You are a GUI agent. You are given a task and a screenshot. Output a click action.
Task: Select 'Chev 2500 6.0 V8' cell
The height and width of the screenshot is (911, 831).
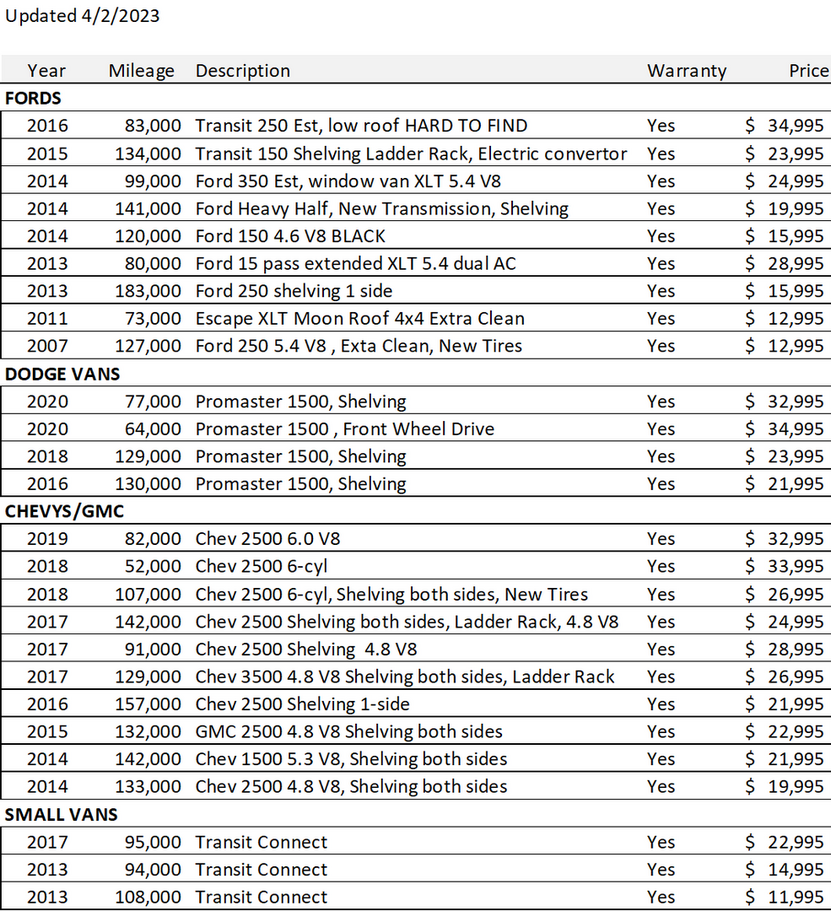click(268, 539)
